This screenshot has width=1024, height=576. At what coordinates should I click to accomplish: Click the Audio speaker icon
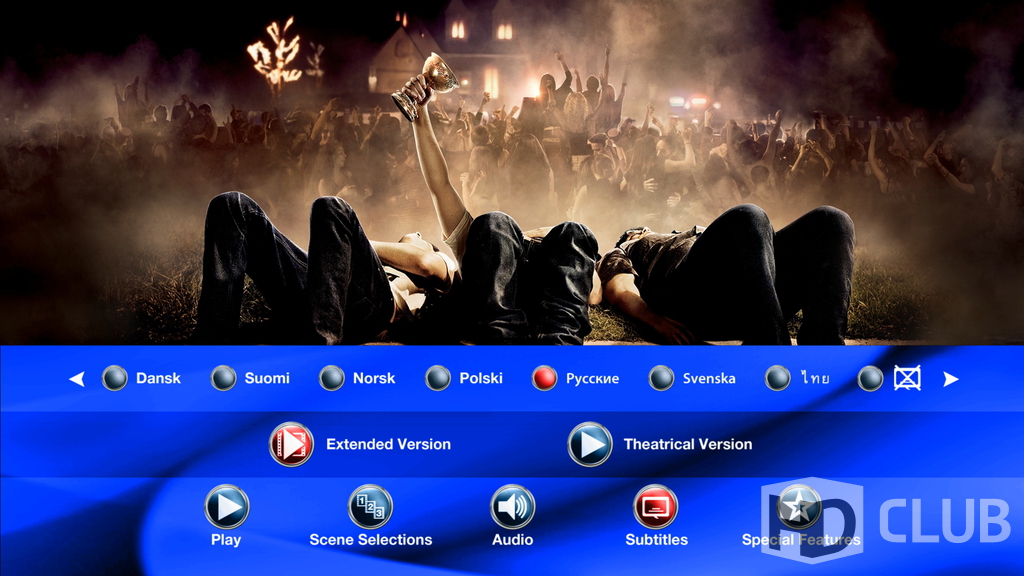[513, 506]
